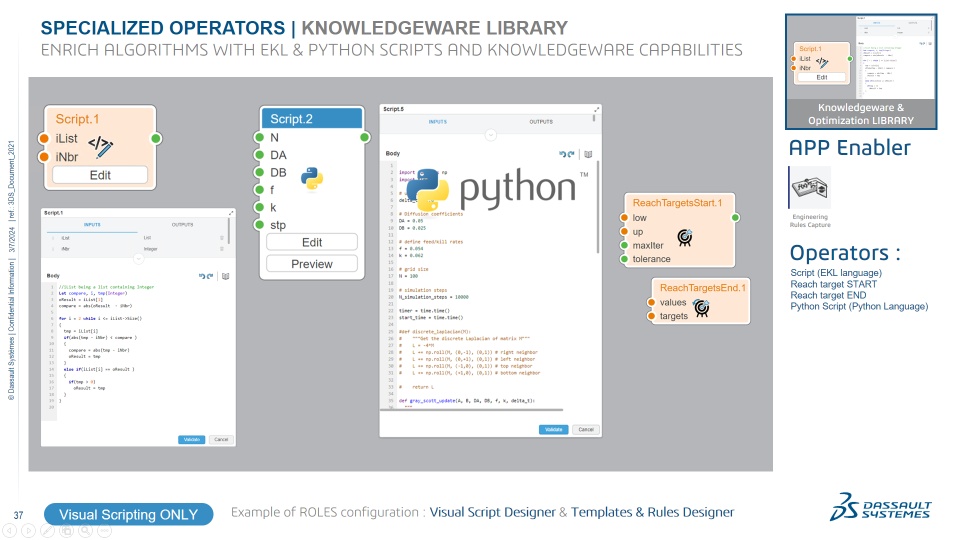Open slideshow pen tool options
The height and width of the screenshot is (540, 960).
48,531
